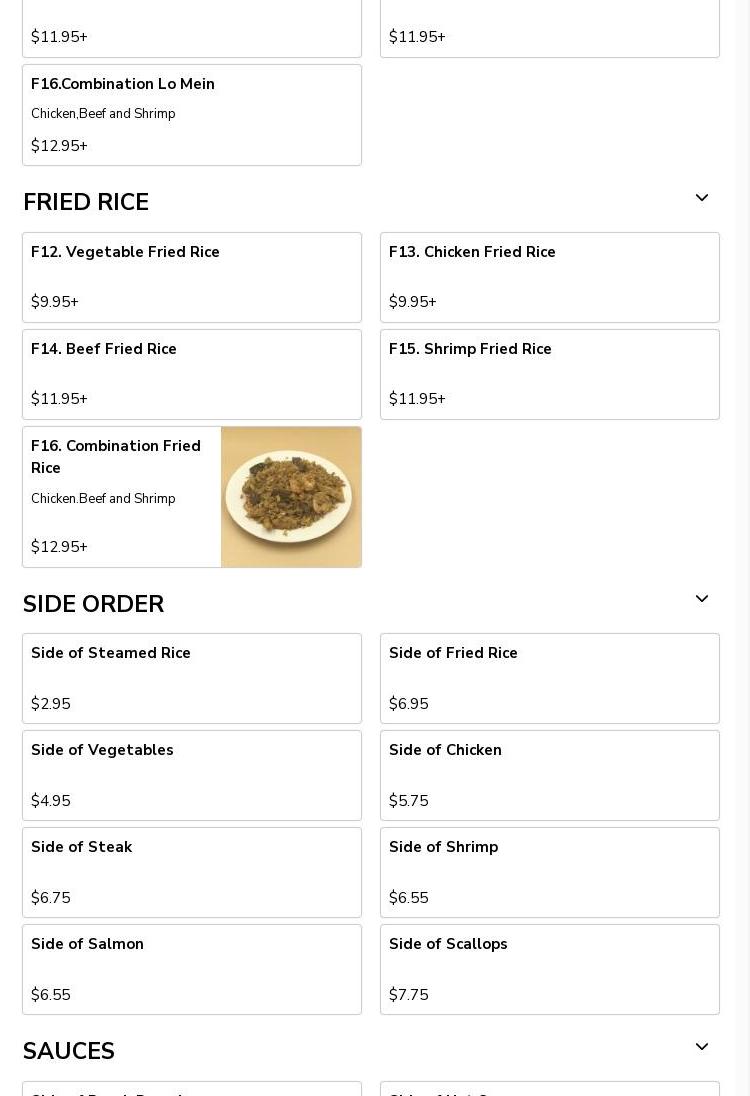Choose F15. Shrimp Fried Rice
Viewport: 750px width, 1096px height.
coord(549,374)
